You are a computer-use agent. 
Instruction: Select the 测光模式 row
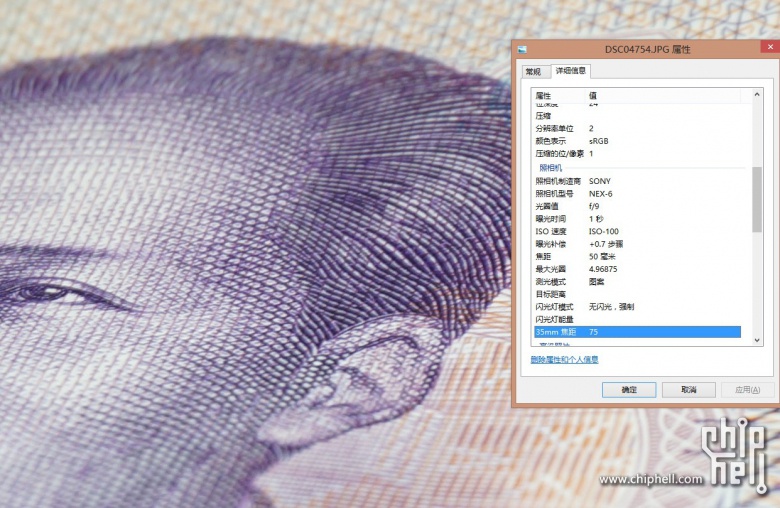pyautogui.click(x=638, y=282)
